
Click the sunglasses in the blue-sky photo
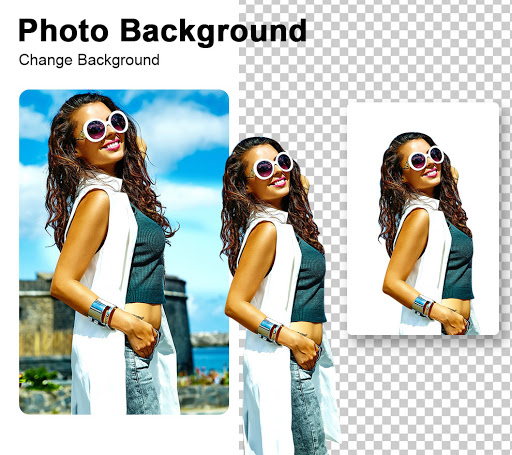[105, 126]
